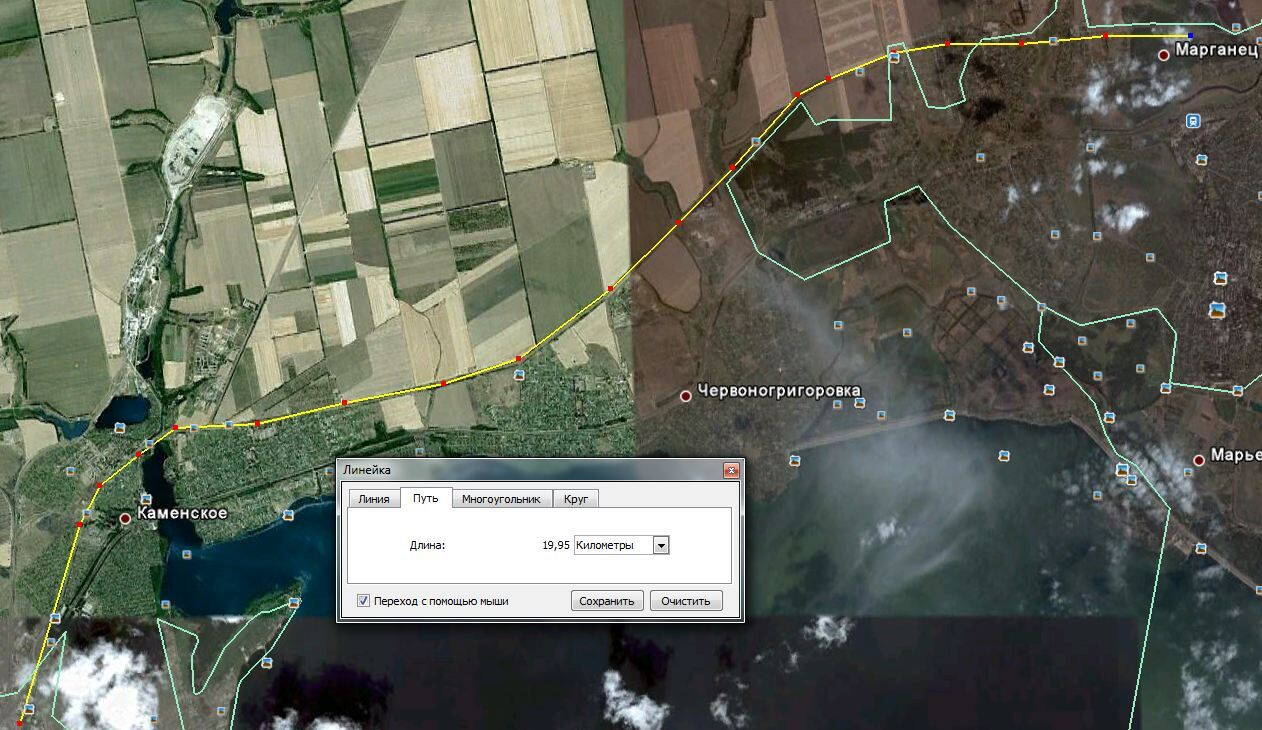This screenshot has width=1262, height=730.
Task: Click the Линейка dialog title bar
Action: 520,469
